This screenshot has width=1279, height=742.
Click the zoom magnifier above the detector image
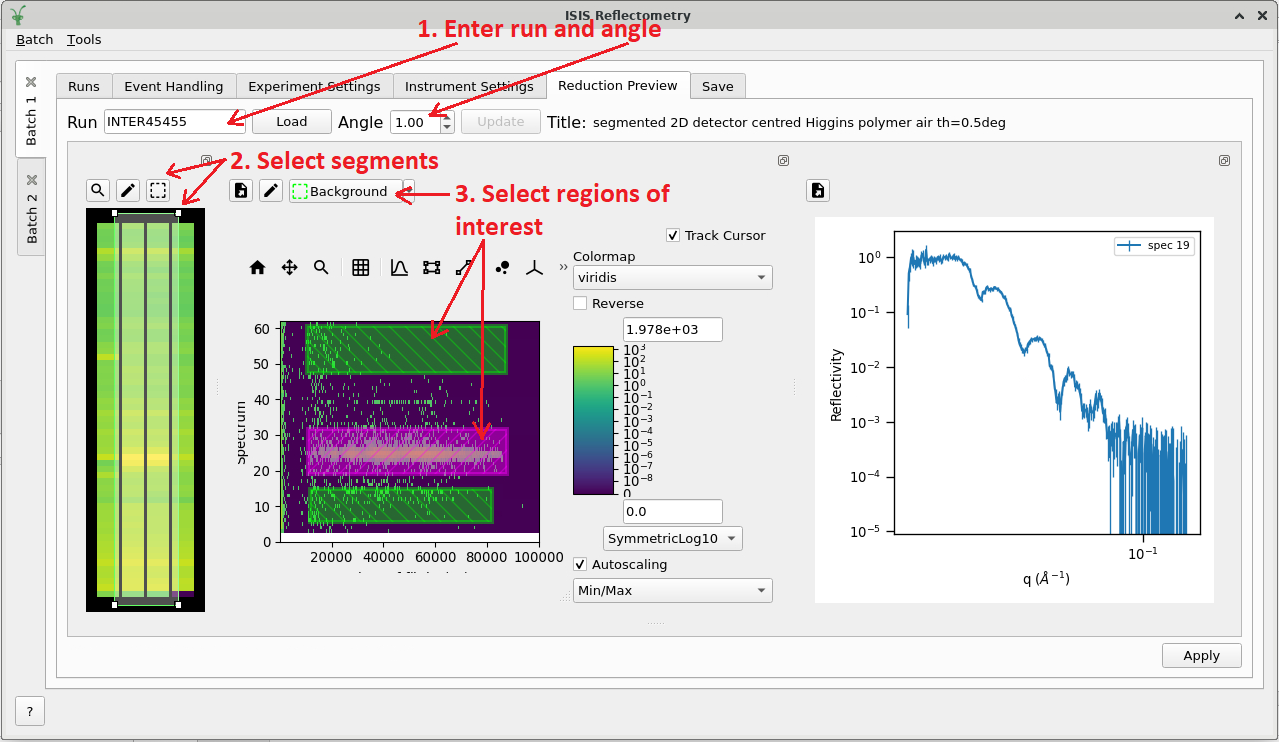point(98,190)
